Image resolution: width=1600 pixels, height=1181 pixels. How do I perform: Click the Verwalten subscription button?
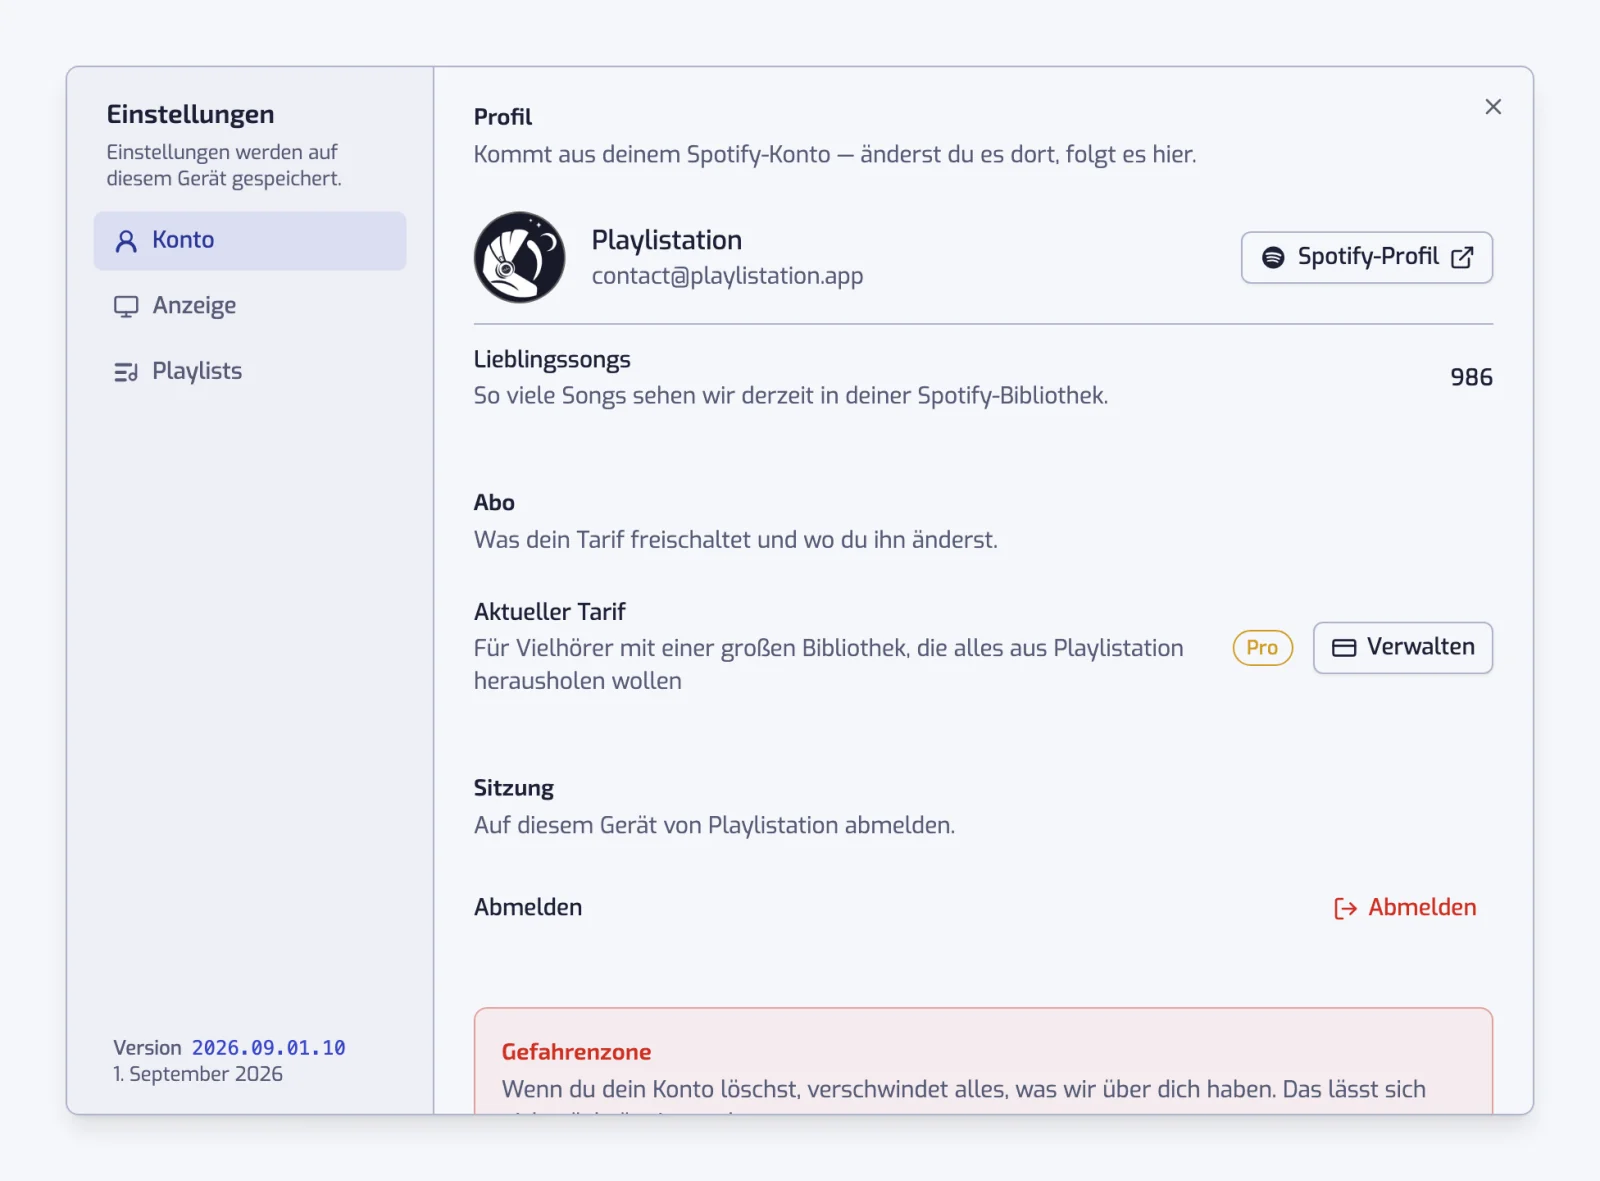tap(1402, 648)
